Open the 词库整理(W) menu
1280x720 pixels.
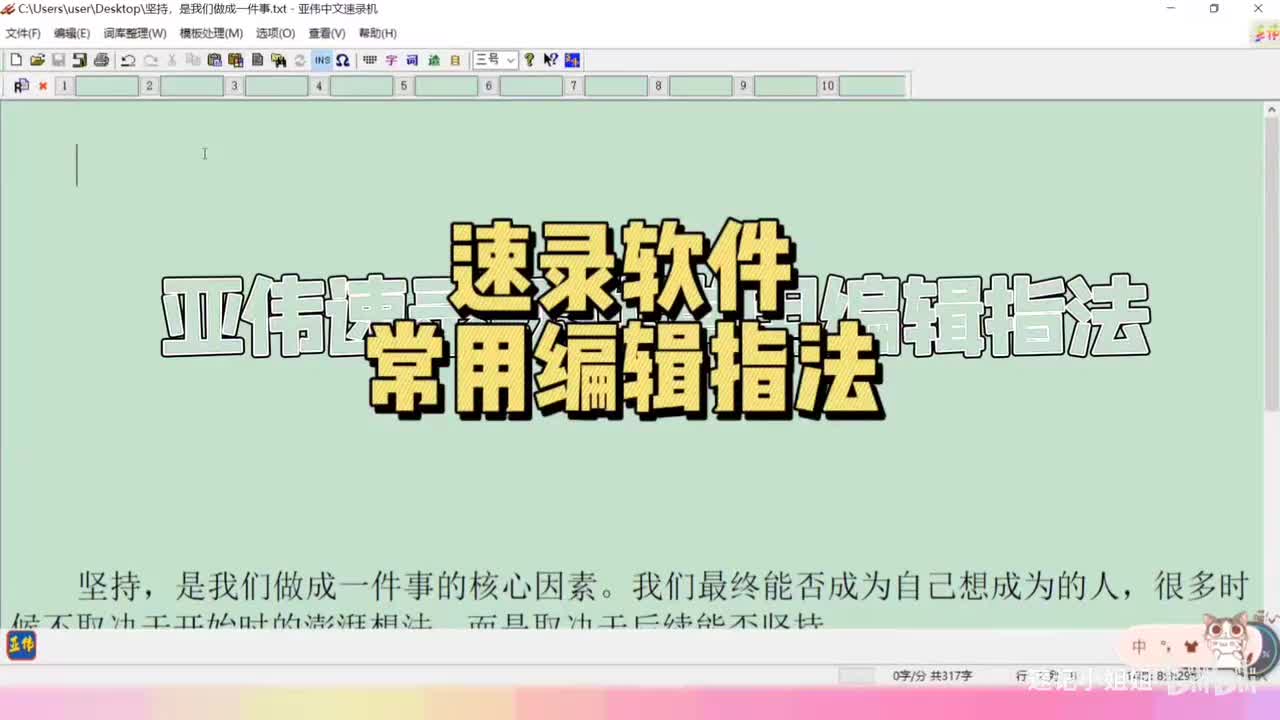[135, 33]
